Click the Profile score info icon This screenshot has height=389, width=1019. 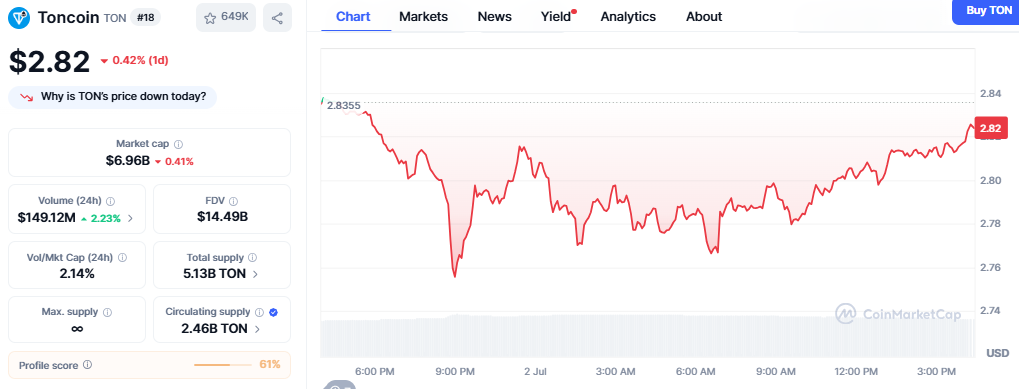[x=88, y=365]
